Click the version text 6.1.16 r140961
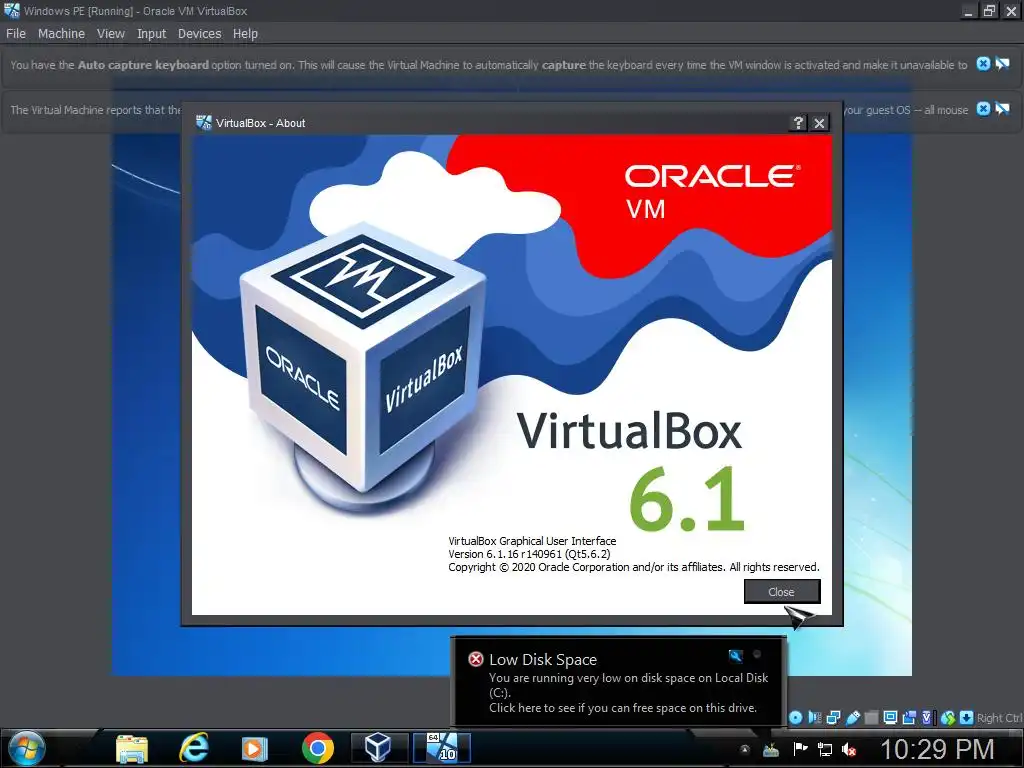The image size is (1024, 768). click(x=530, y=554)
